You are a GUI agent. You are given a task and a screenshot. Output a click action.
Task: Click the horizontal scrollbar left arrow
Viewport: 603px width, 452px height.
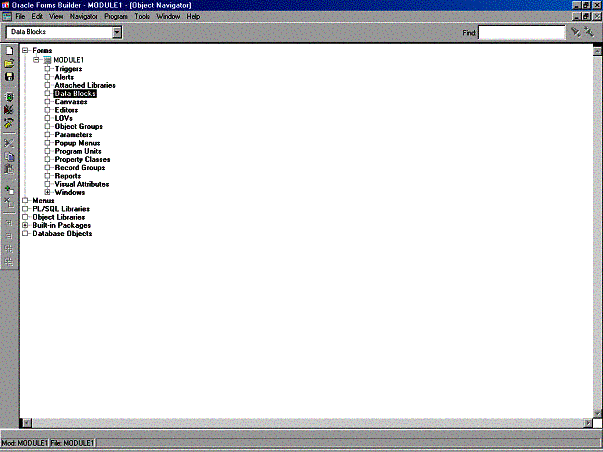[27, 423]
